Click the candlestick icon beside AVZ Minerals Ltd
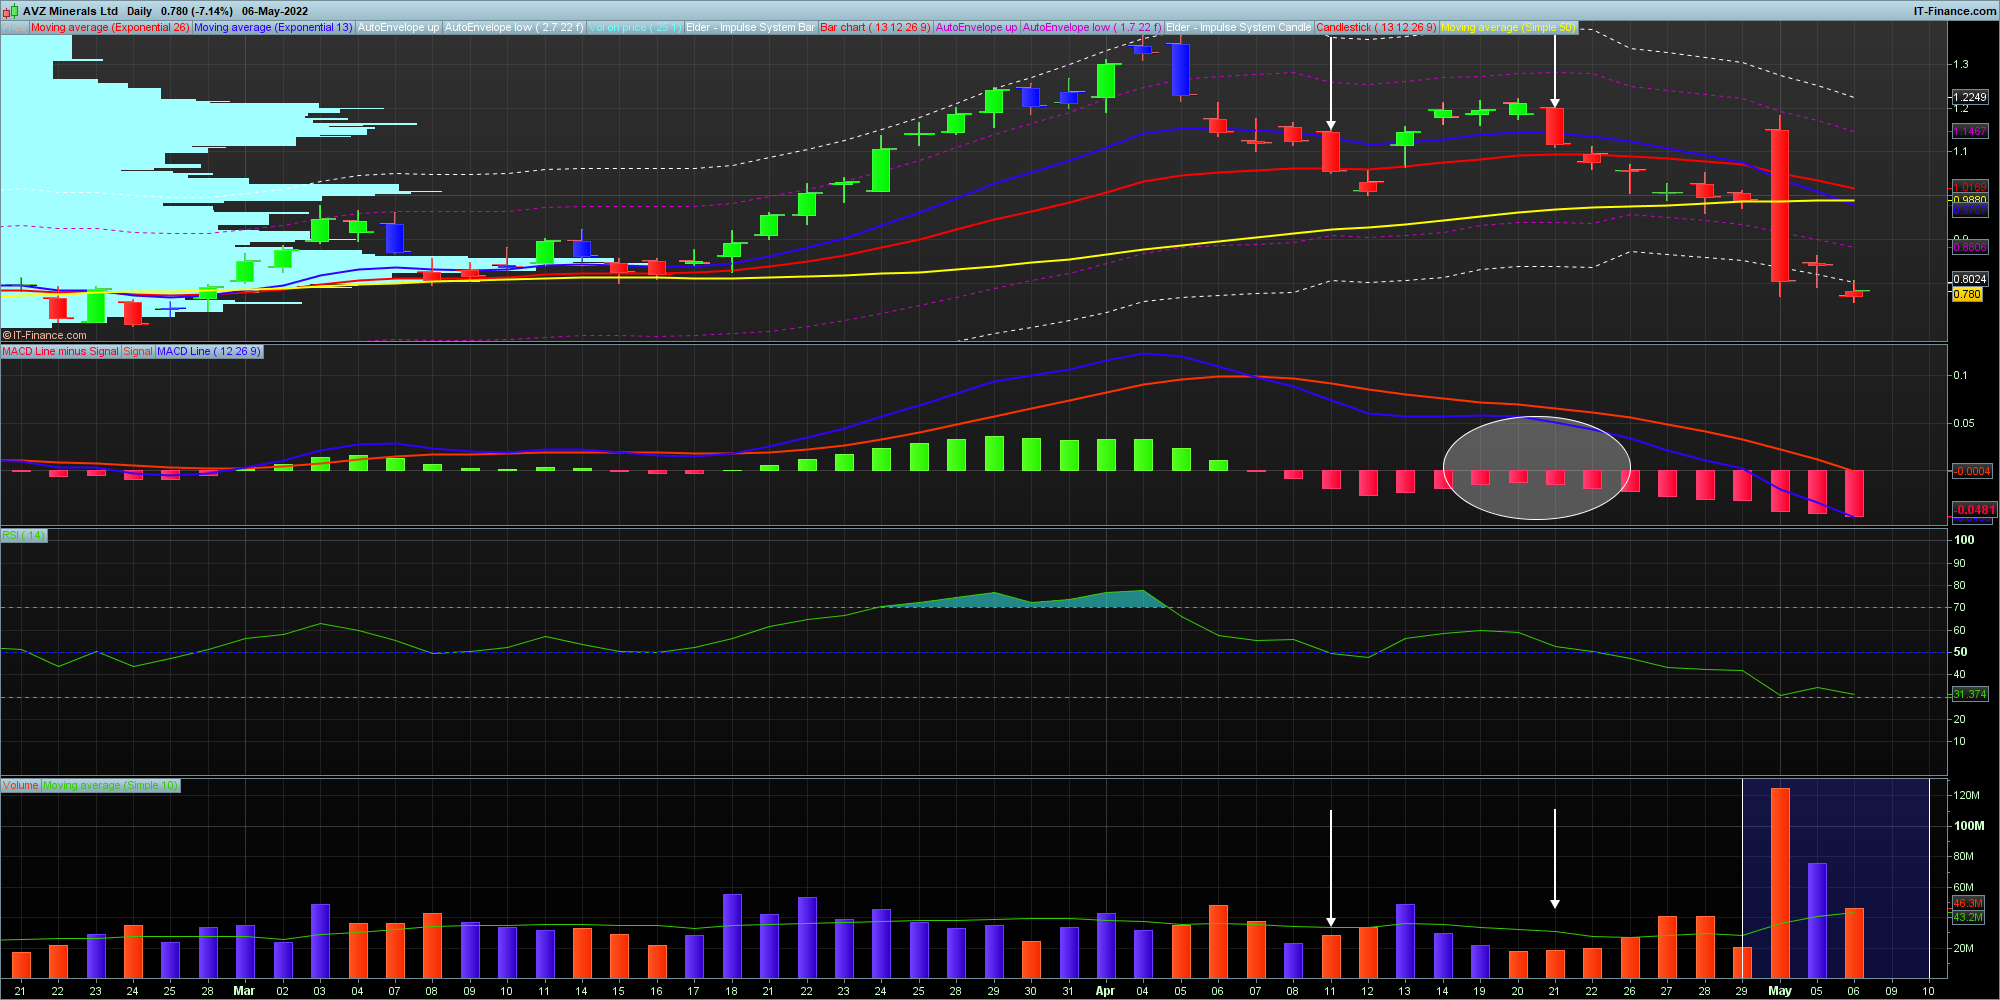Screen dimensions: 2000x1000 click(x=11, y=11)
